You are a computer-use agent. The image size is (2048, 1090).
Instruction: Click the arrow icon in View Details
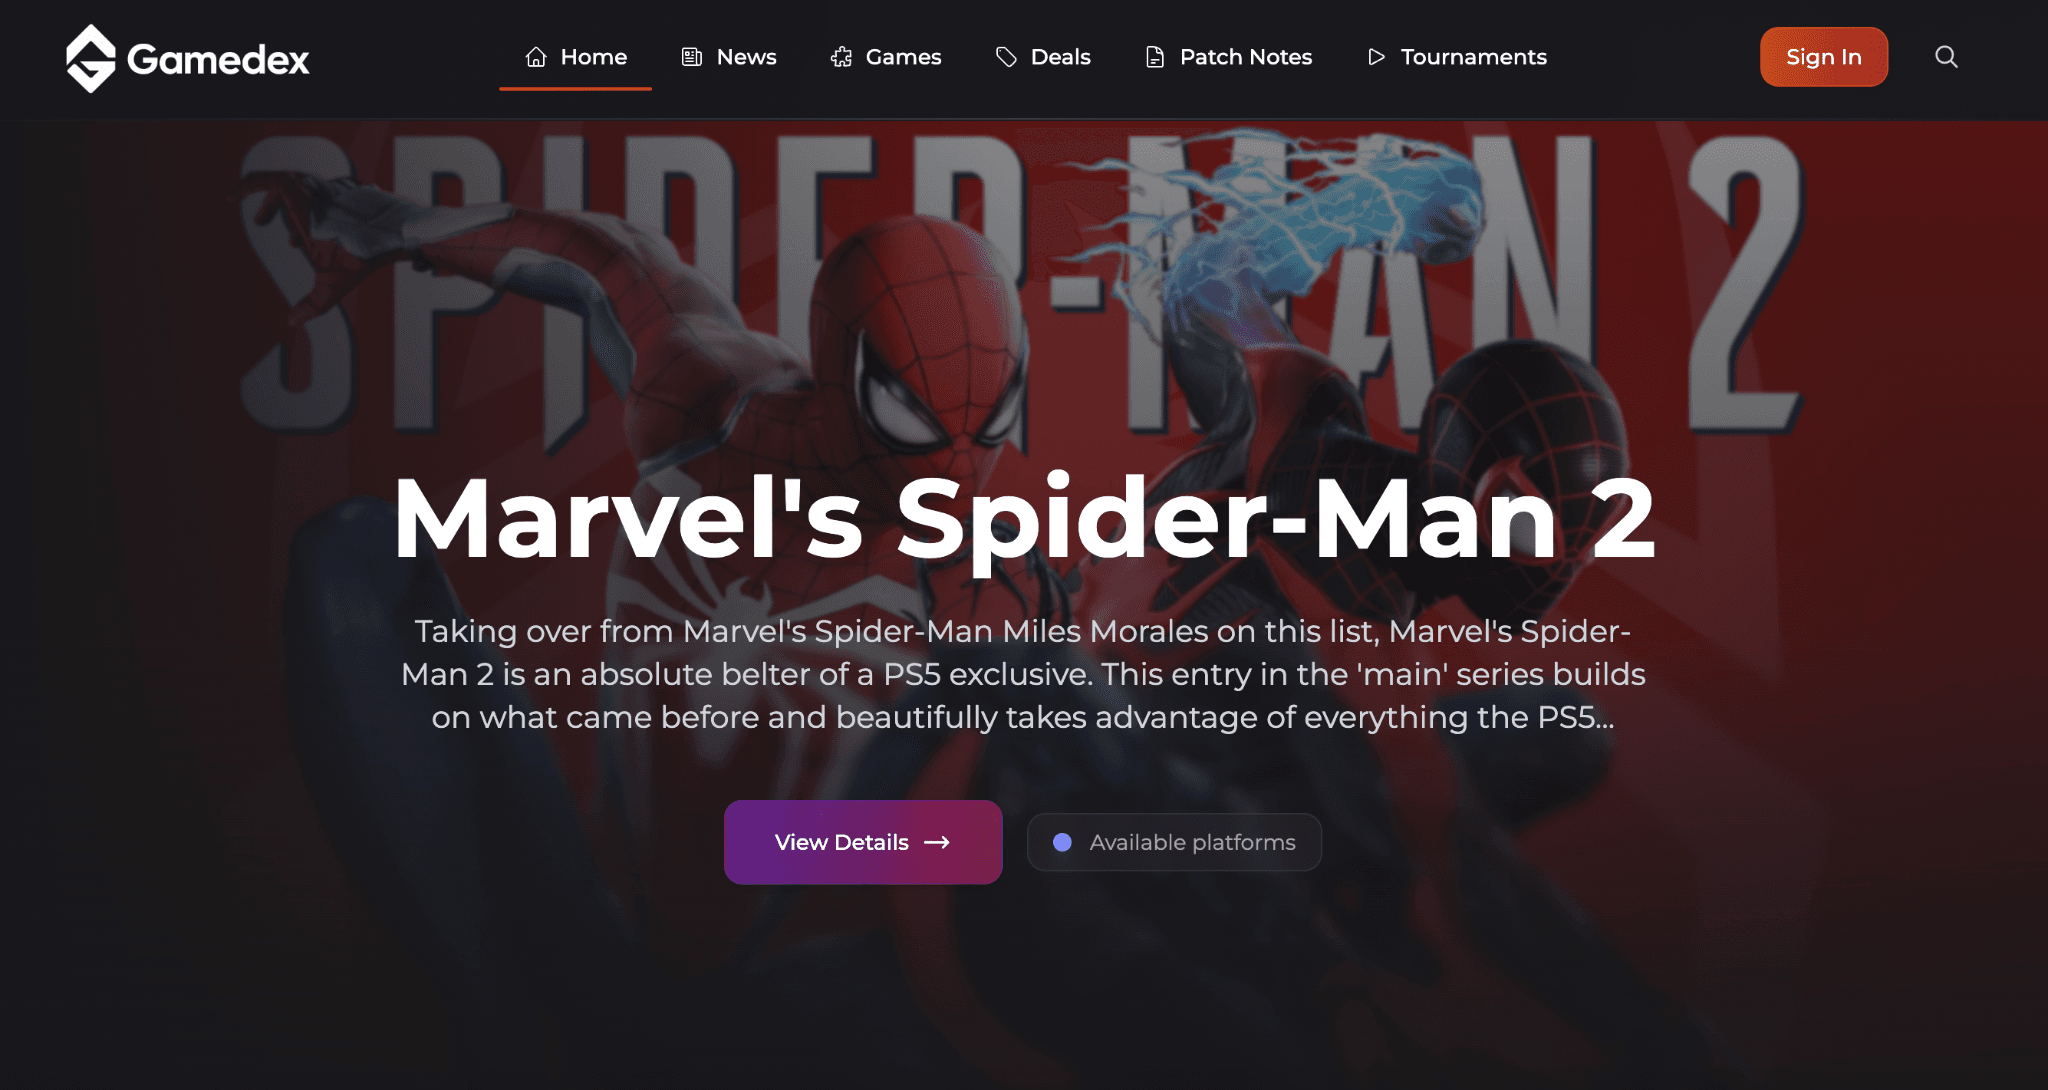pos(937,843)
